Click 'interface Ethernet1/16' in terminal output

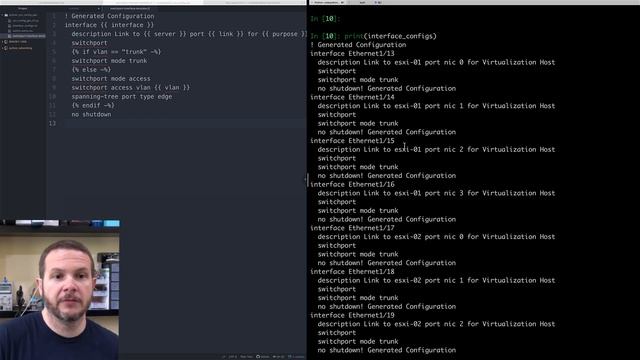click(x=352, y=184)
